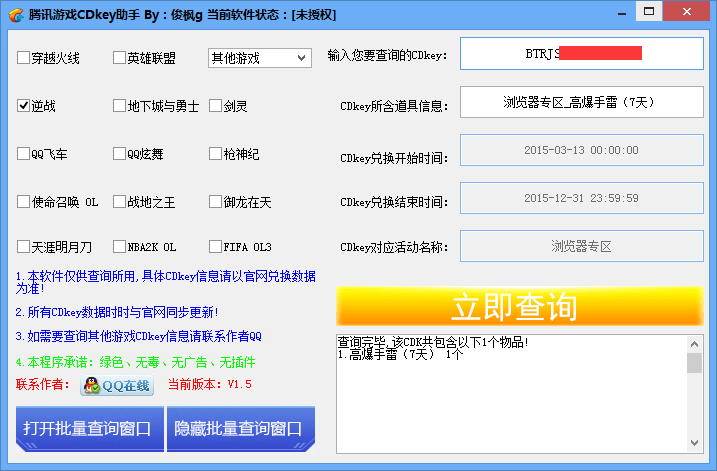Image resolution: width=717 pixels, height=471 pixels.
Task: Click the CDkey对应活动名称 field
Action: point(582,246)
